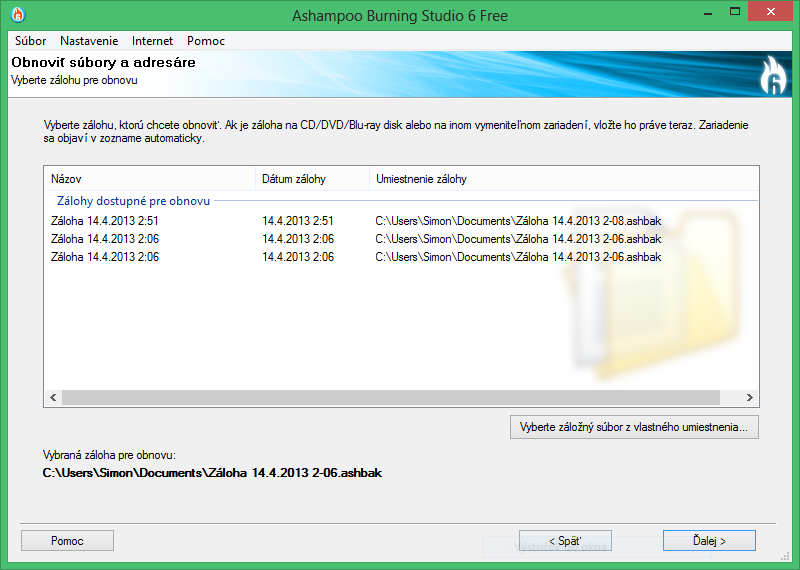The image size is (800, 570).
Task: Go back with the Späť button
Action: click(x=565, y=540)
